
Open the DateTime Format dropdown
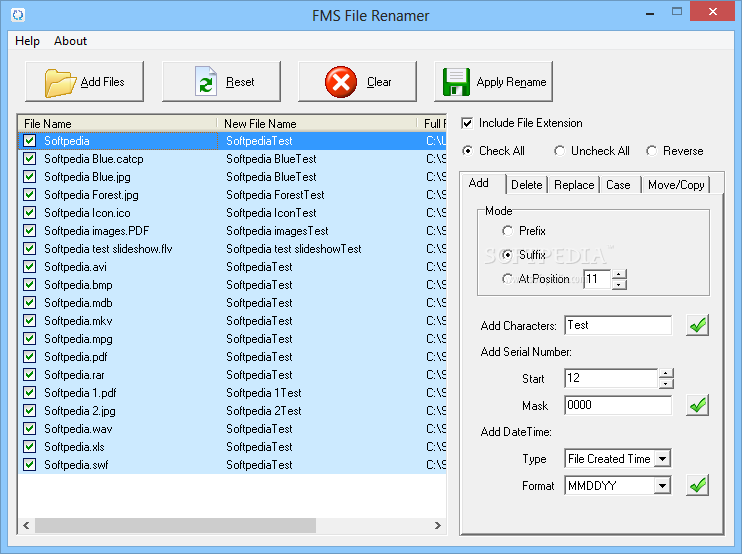coord(663,485)
